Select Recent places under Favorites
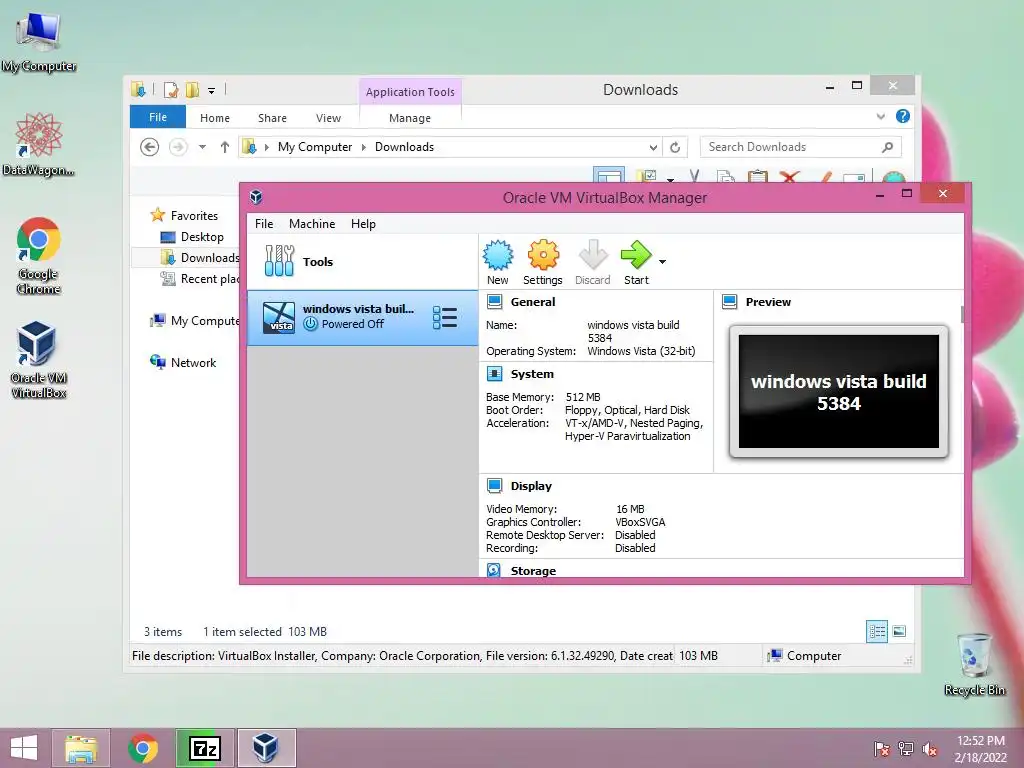The image size is (1024, 768). pos(200,279)
